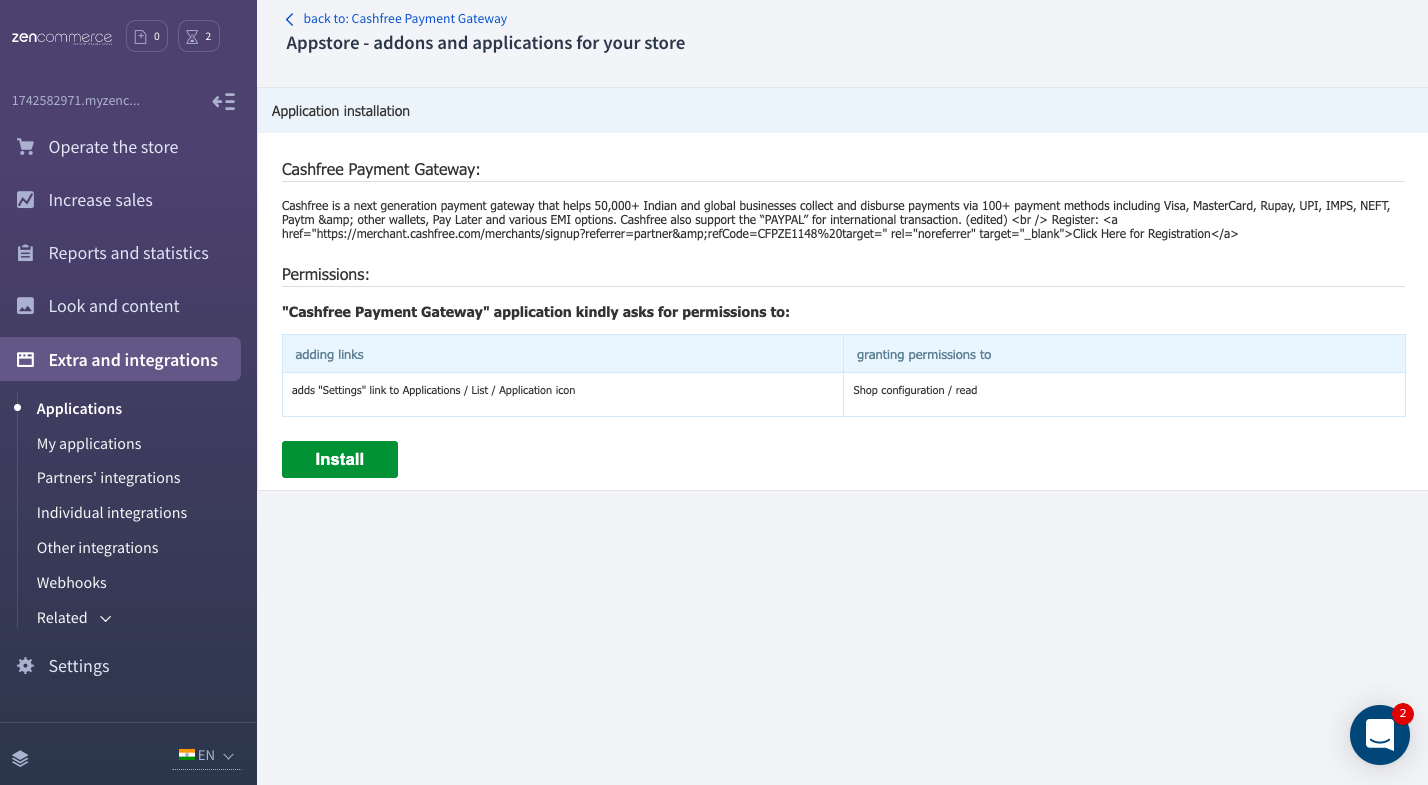
Task: Open the documents counter badge showing 0
Action: tap(147, 37)
